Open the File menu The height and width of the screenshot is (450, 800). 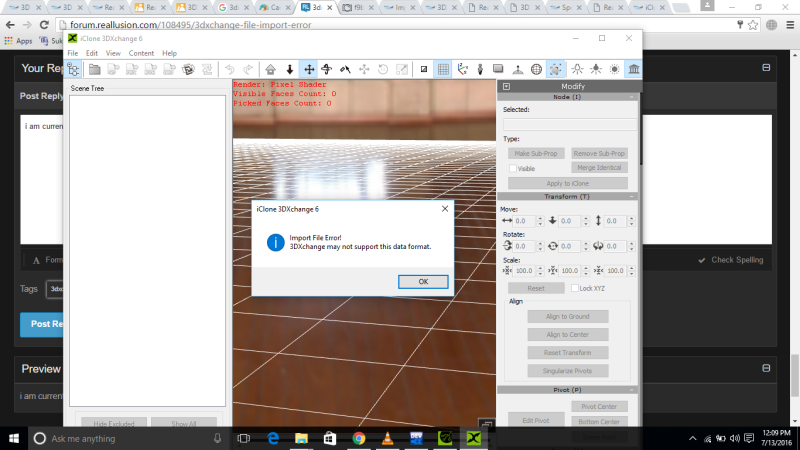pyautogui.click(x=73, y=53)
